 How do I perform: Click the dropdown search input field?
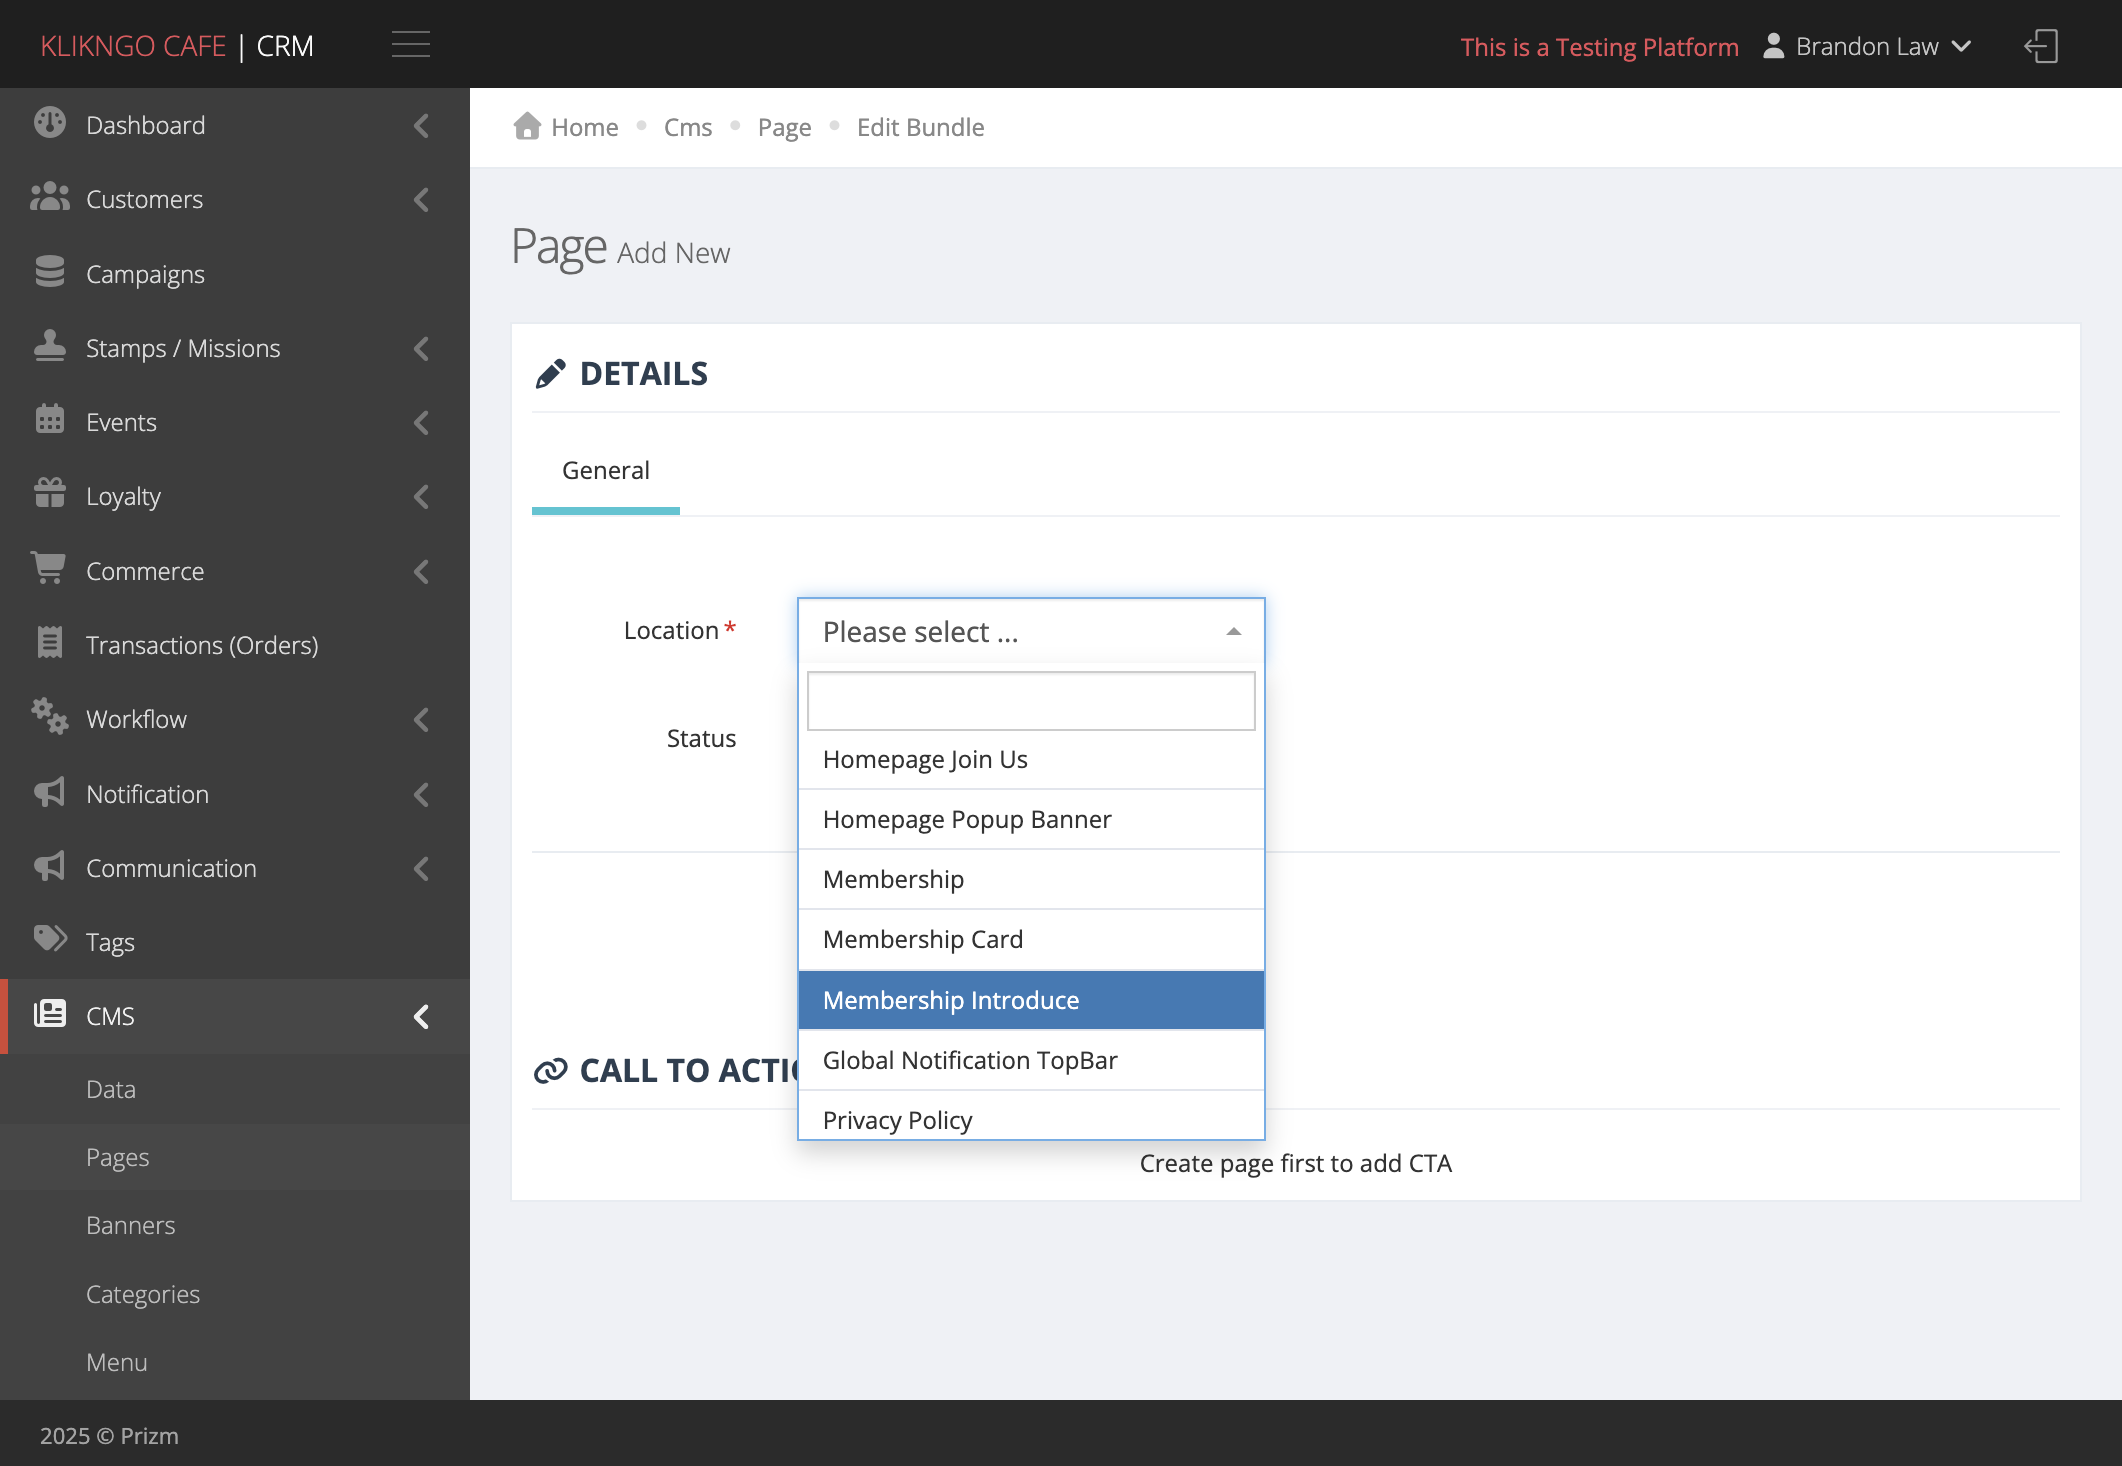pyautogui.click(x=1031, y=701)
